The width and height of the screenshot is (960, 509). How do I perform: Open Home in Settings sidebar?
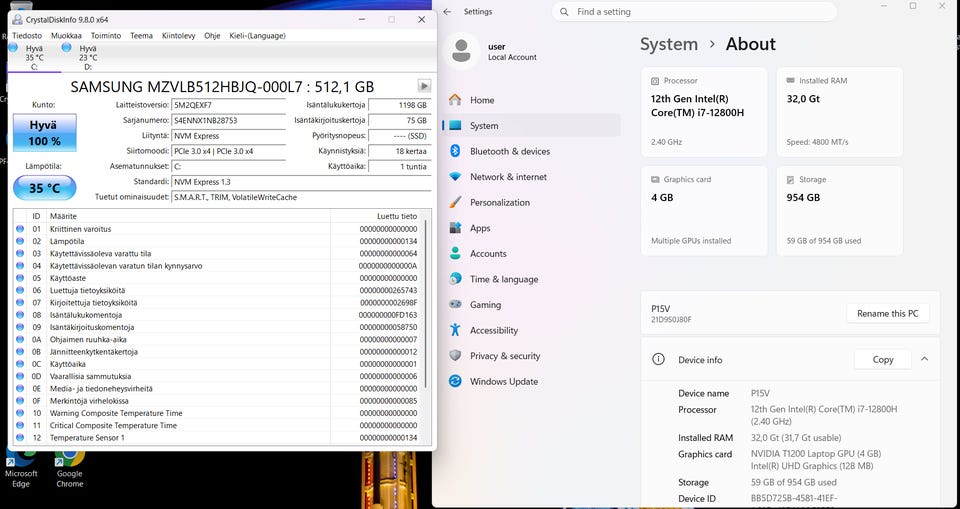pos(531,100)
